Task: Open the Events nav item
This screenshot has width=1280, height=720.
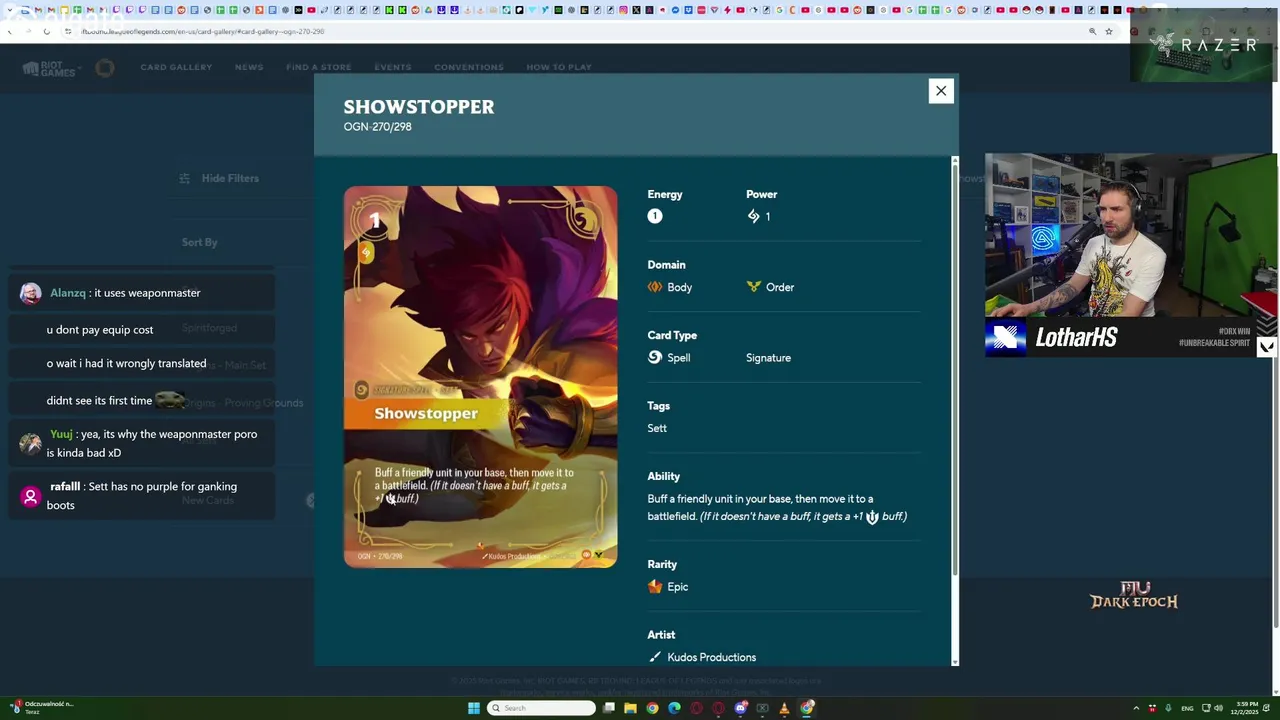Action: (x=392, y=67)
